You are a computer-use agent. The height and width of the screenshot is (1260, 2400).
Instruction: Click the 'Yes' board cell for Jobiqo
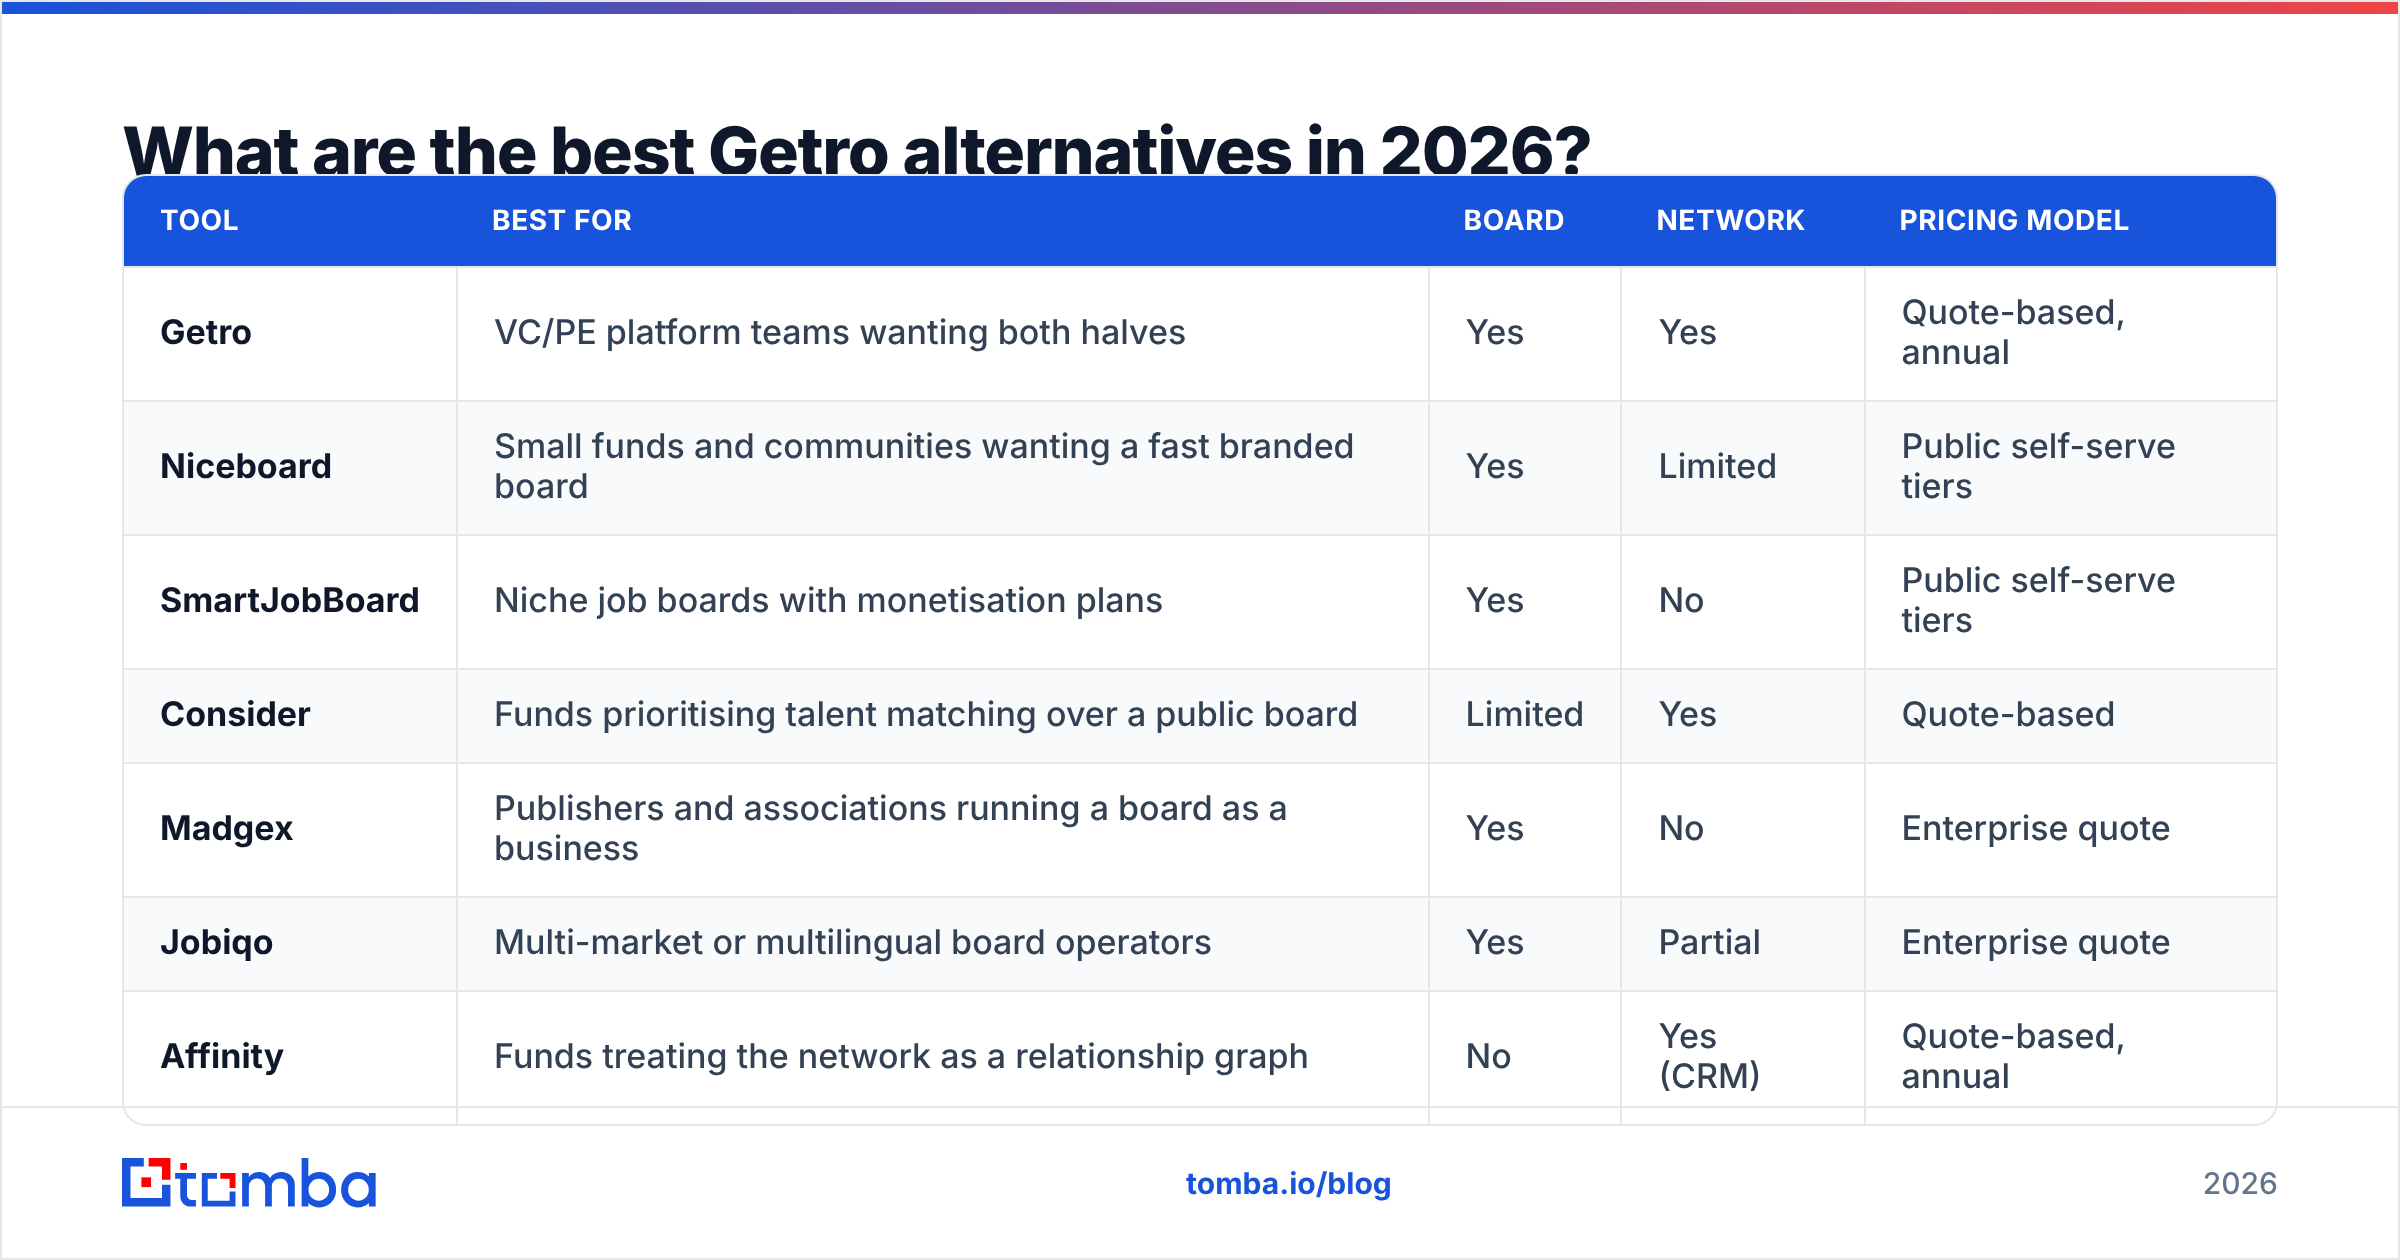(1495, 942)
